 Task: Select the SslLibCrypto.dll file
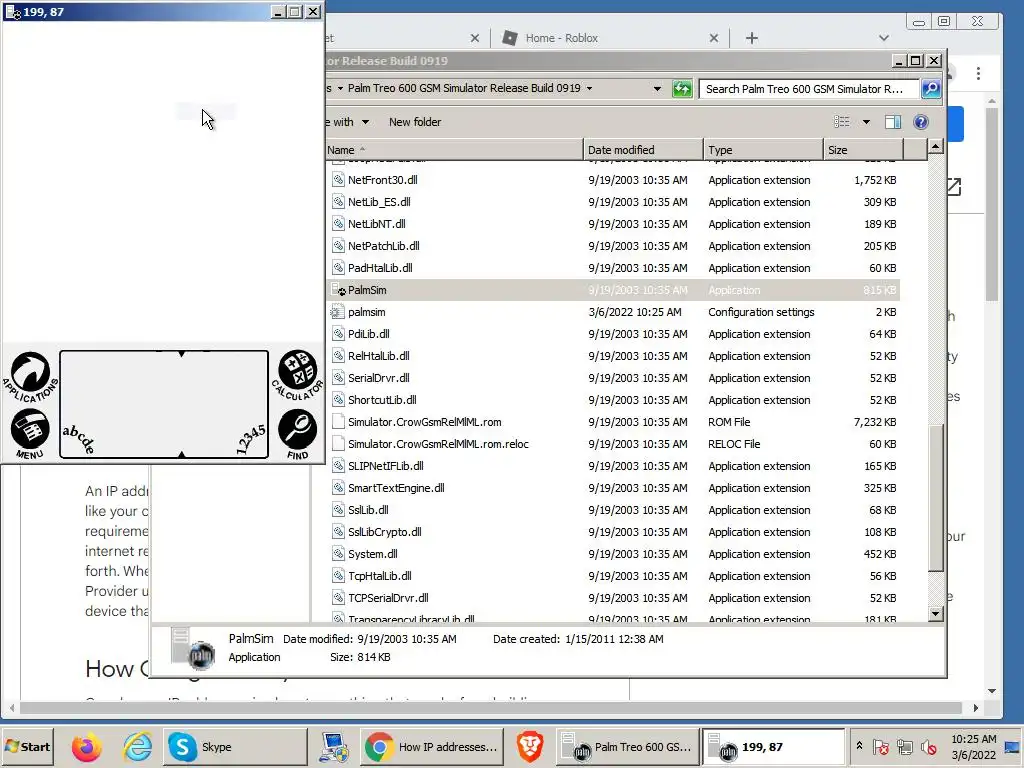pos(385,532)
